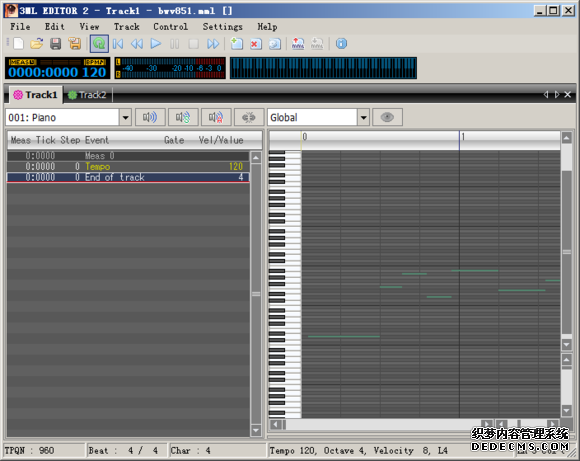Viewport: 580px width, 461px height.
Task: Open info with the blue information icon
Action: click(x=341, y=44)
